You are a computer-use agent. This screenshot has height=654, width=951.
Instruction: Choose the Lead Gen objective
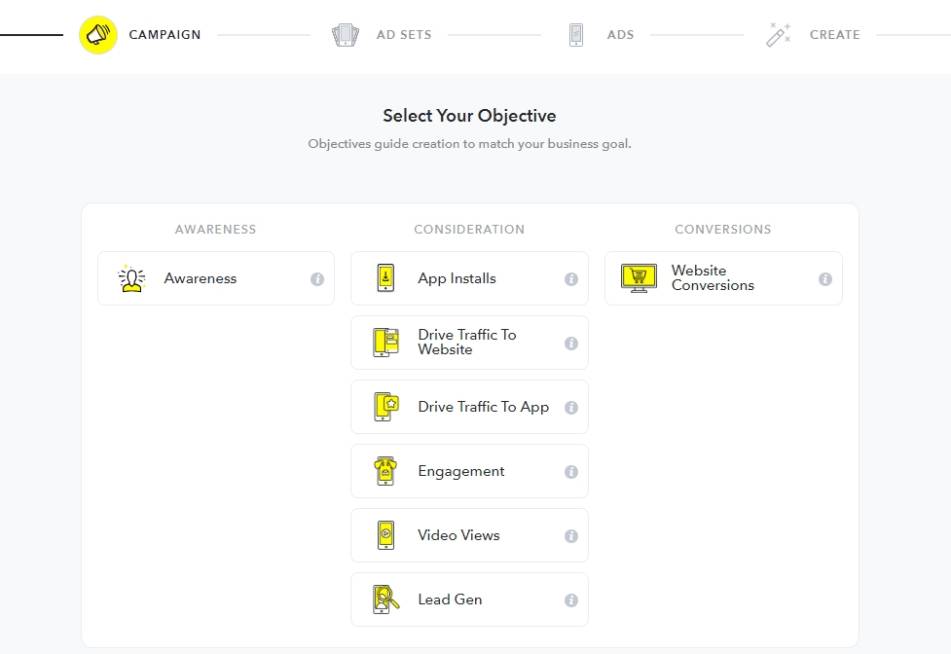coord(450,599)
